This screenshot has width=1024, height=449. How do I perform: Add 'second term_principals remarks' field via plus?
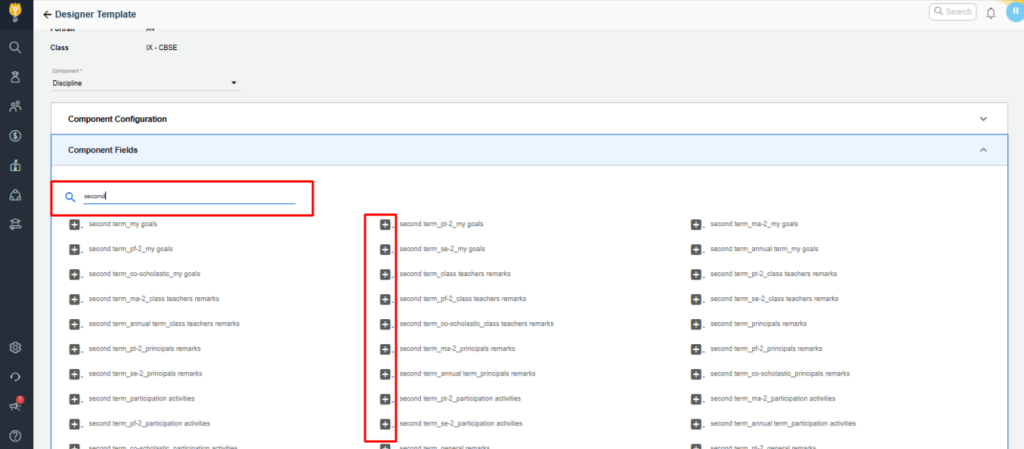[x=696, y=324]
